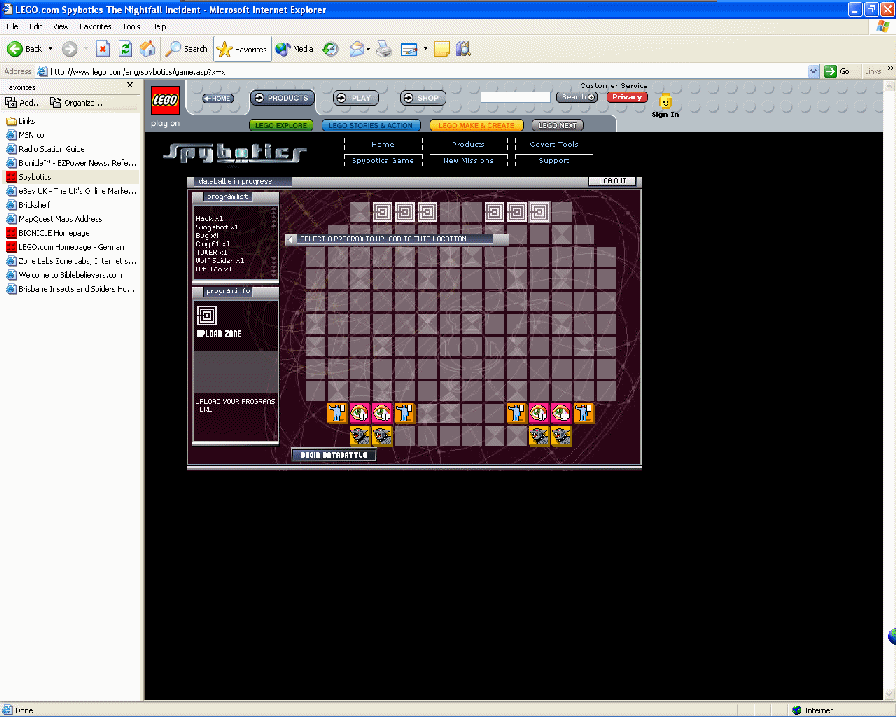Viewport: 896px width, 717px height.
Task: Click the LEGO PRODUCTS navigation button
Action: coord(282,98)
